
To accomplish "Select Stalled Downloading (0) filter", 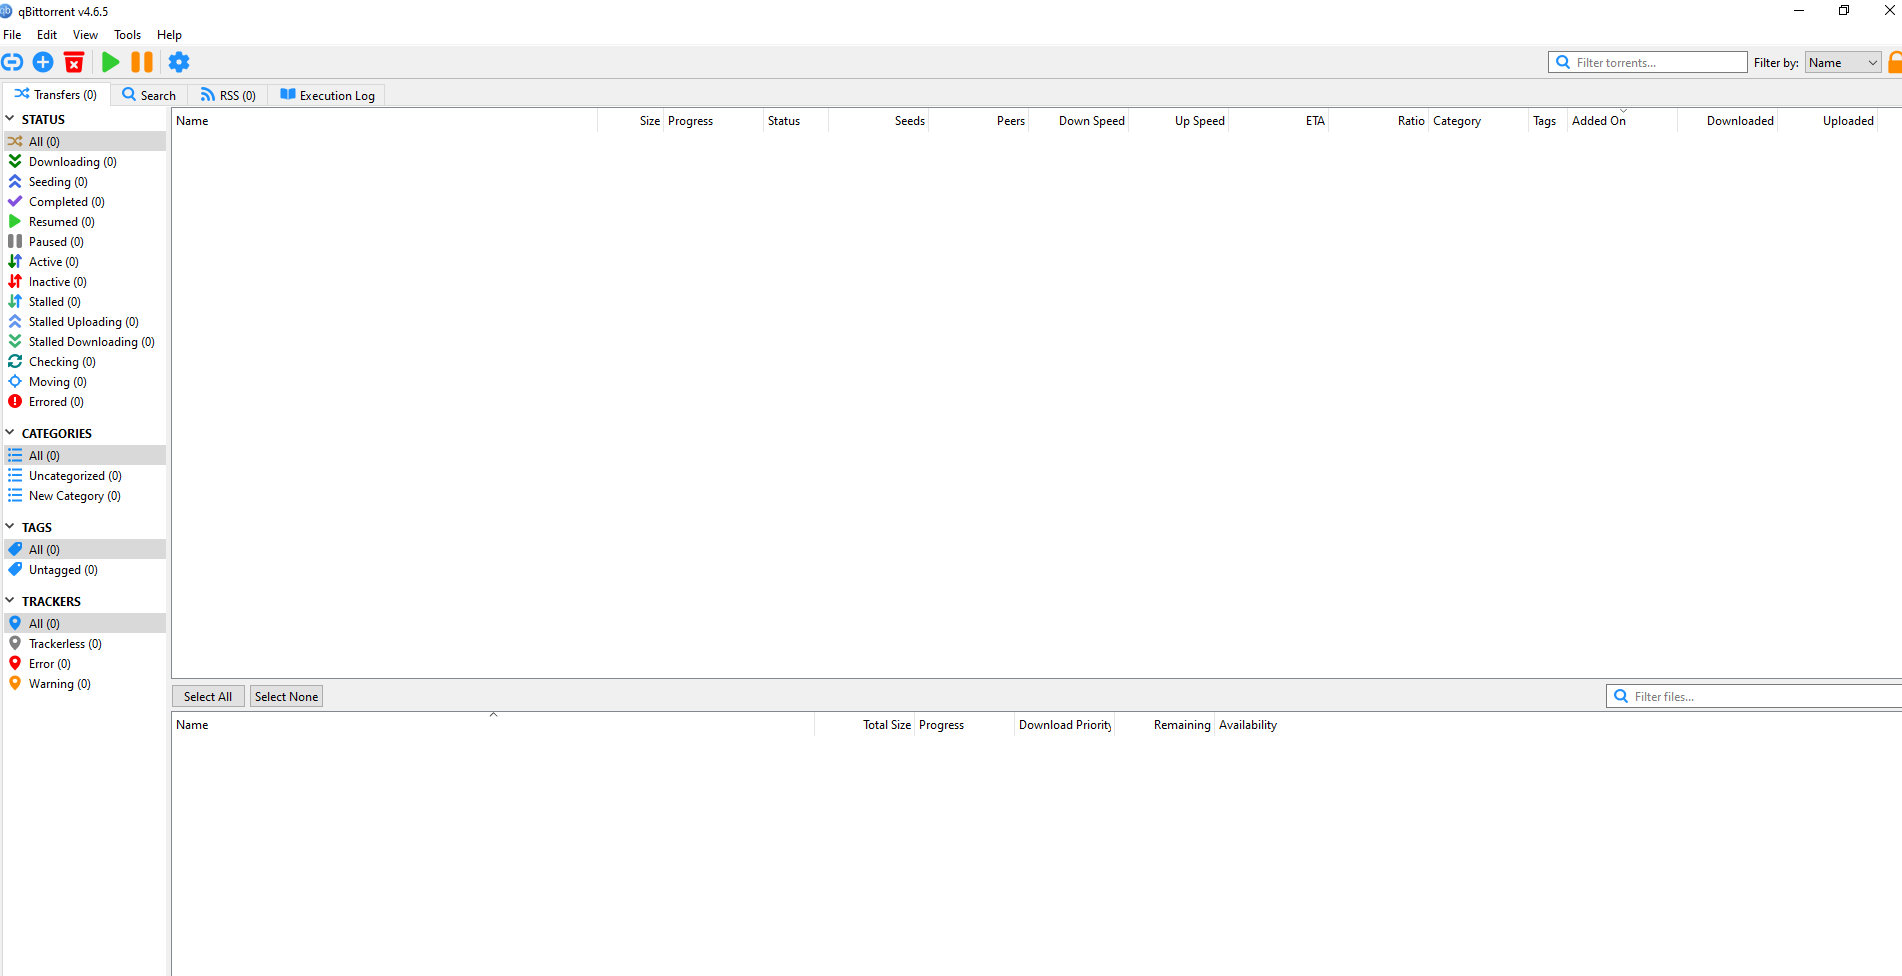I will pos(85,341).
